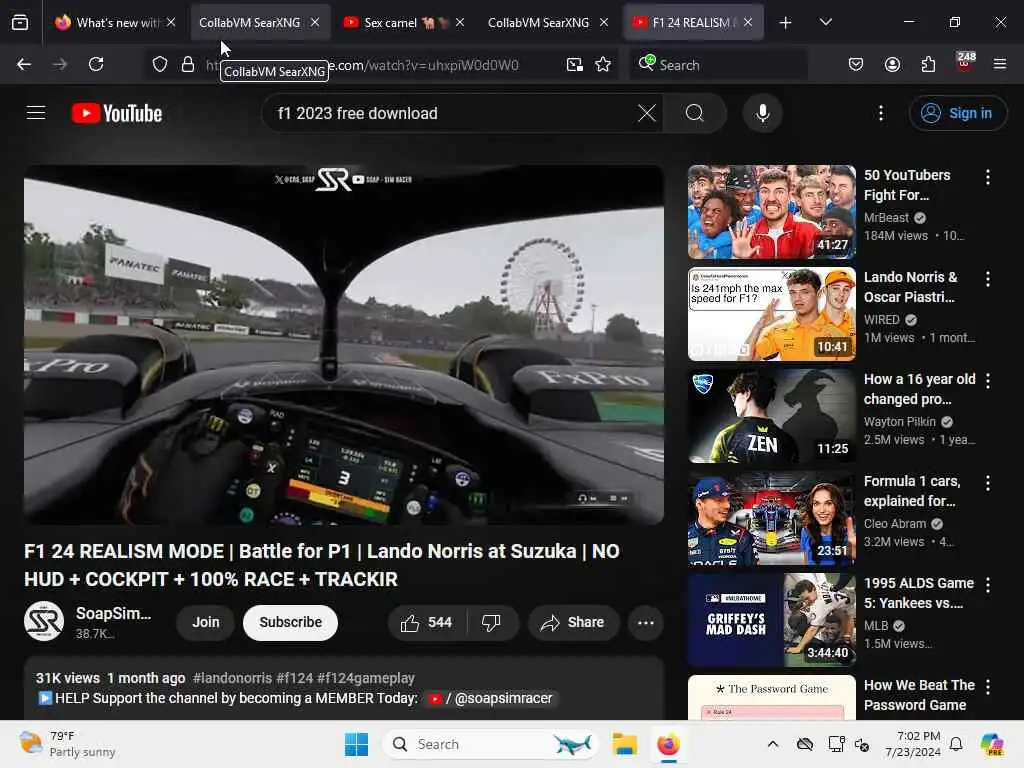The height and width of the screenshot is (768, 1024).
Task: Share the F1 24 video
Action: (573, 622)
